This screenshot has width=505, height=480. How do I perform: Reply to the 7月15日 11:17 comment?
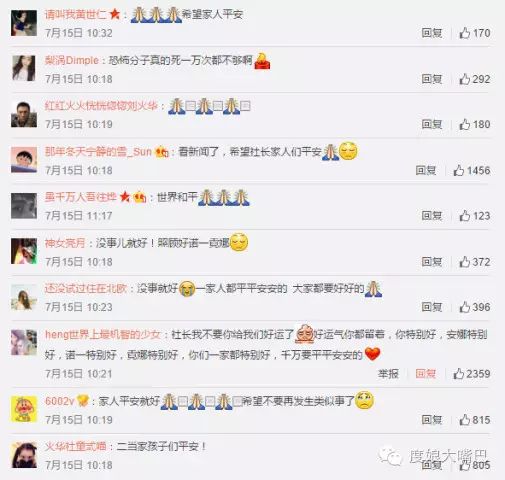tap(432, 216)
